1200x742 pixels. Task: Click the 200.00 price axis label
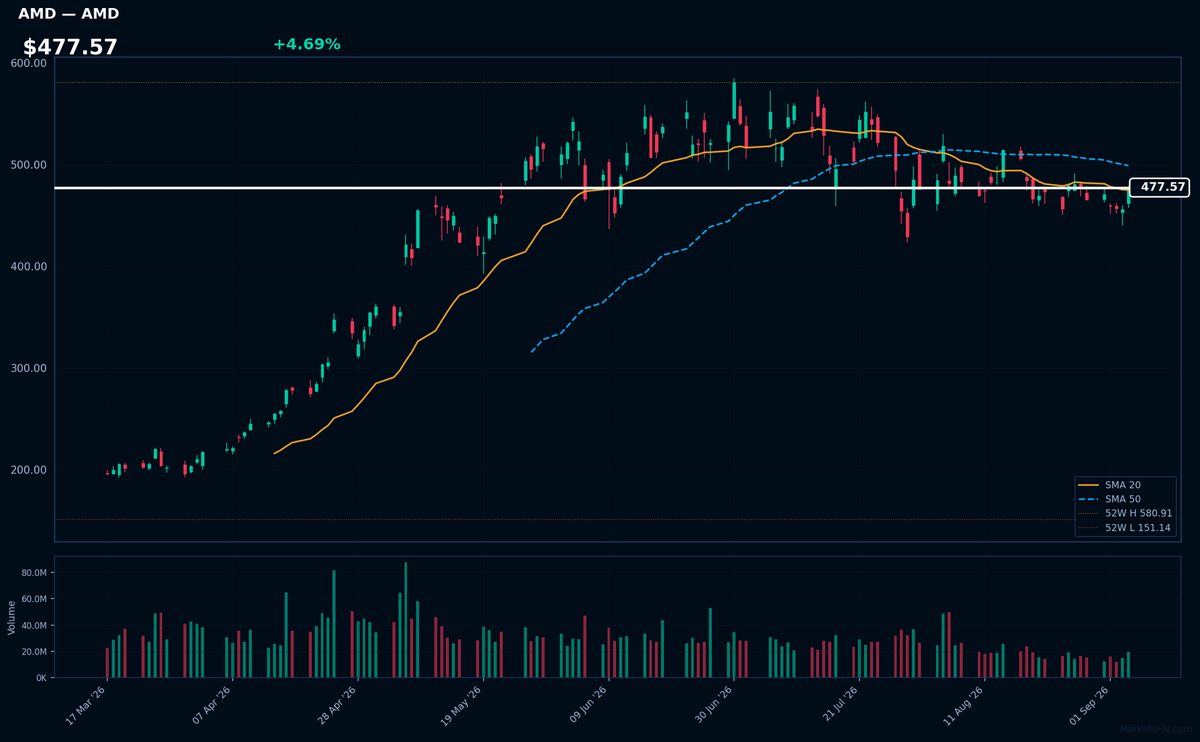click(29, 470)
